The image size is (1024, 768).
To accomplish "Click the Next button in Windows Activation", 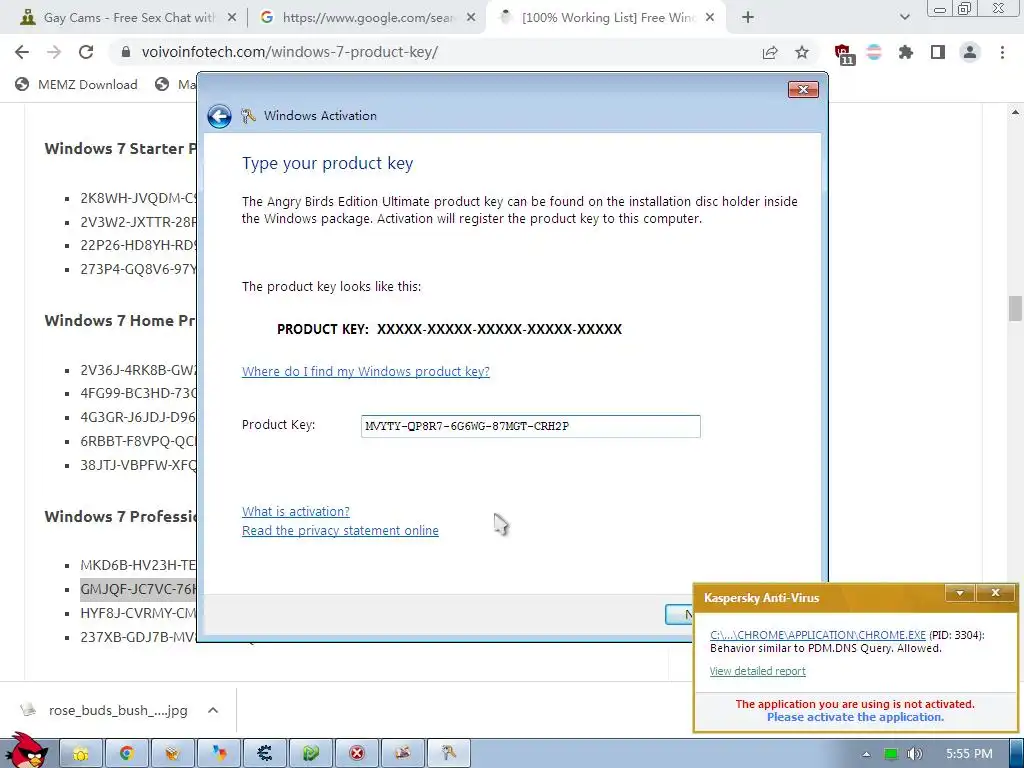I will click(679, 614).
